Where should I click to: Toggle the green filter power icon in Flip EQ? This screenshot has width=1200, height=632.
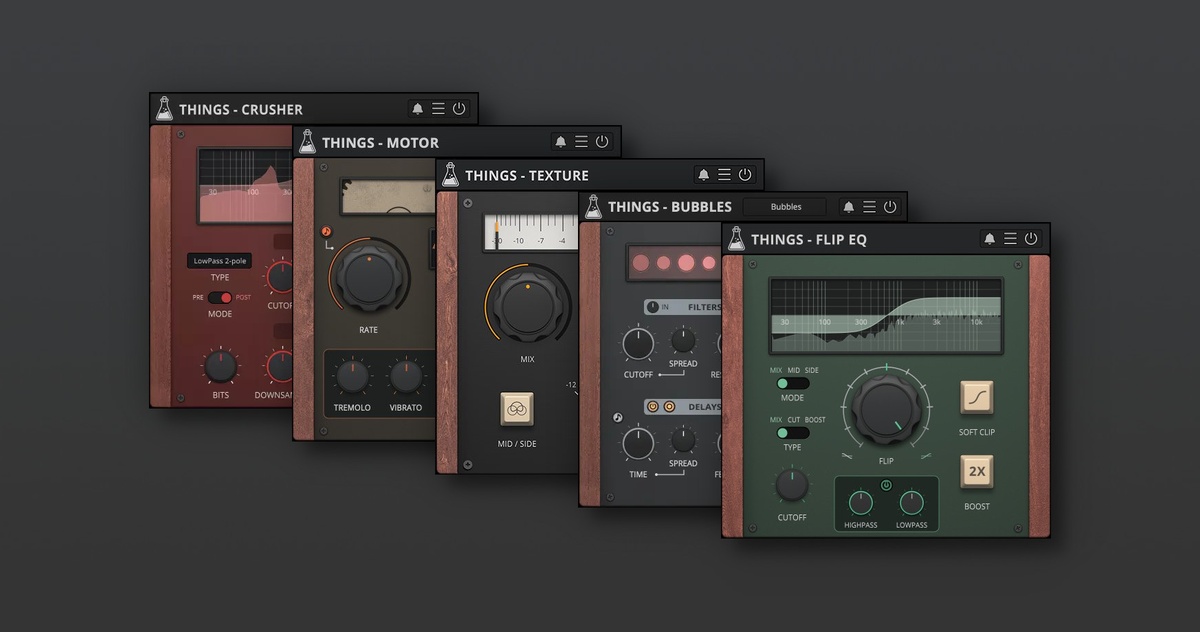pyautogui.click(x=886, y=486)
